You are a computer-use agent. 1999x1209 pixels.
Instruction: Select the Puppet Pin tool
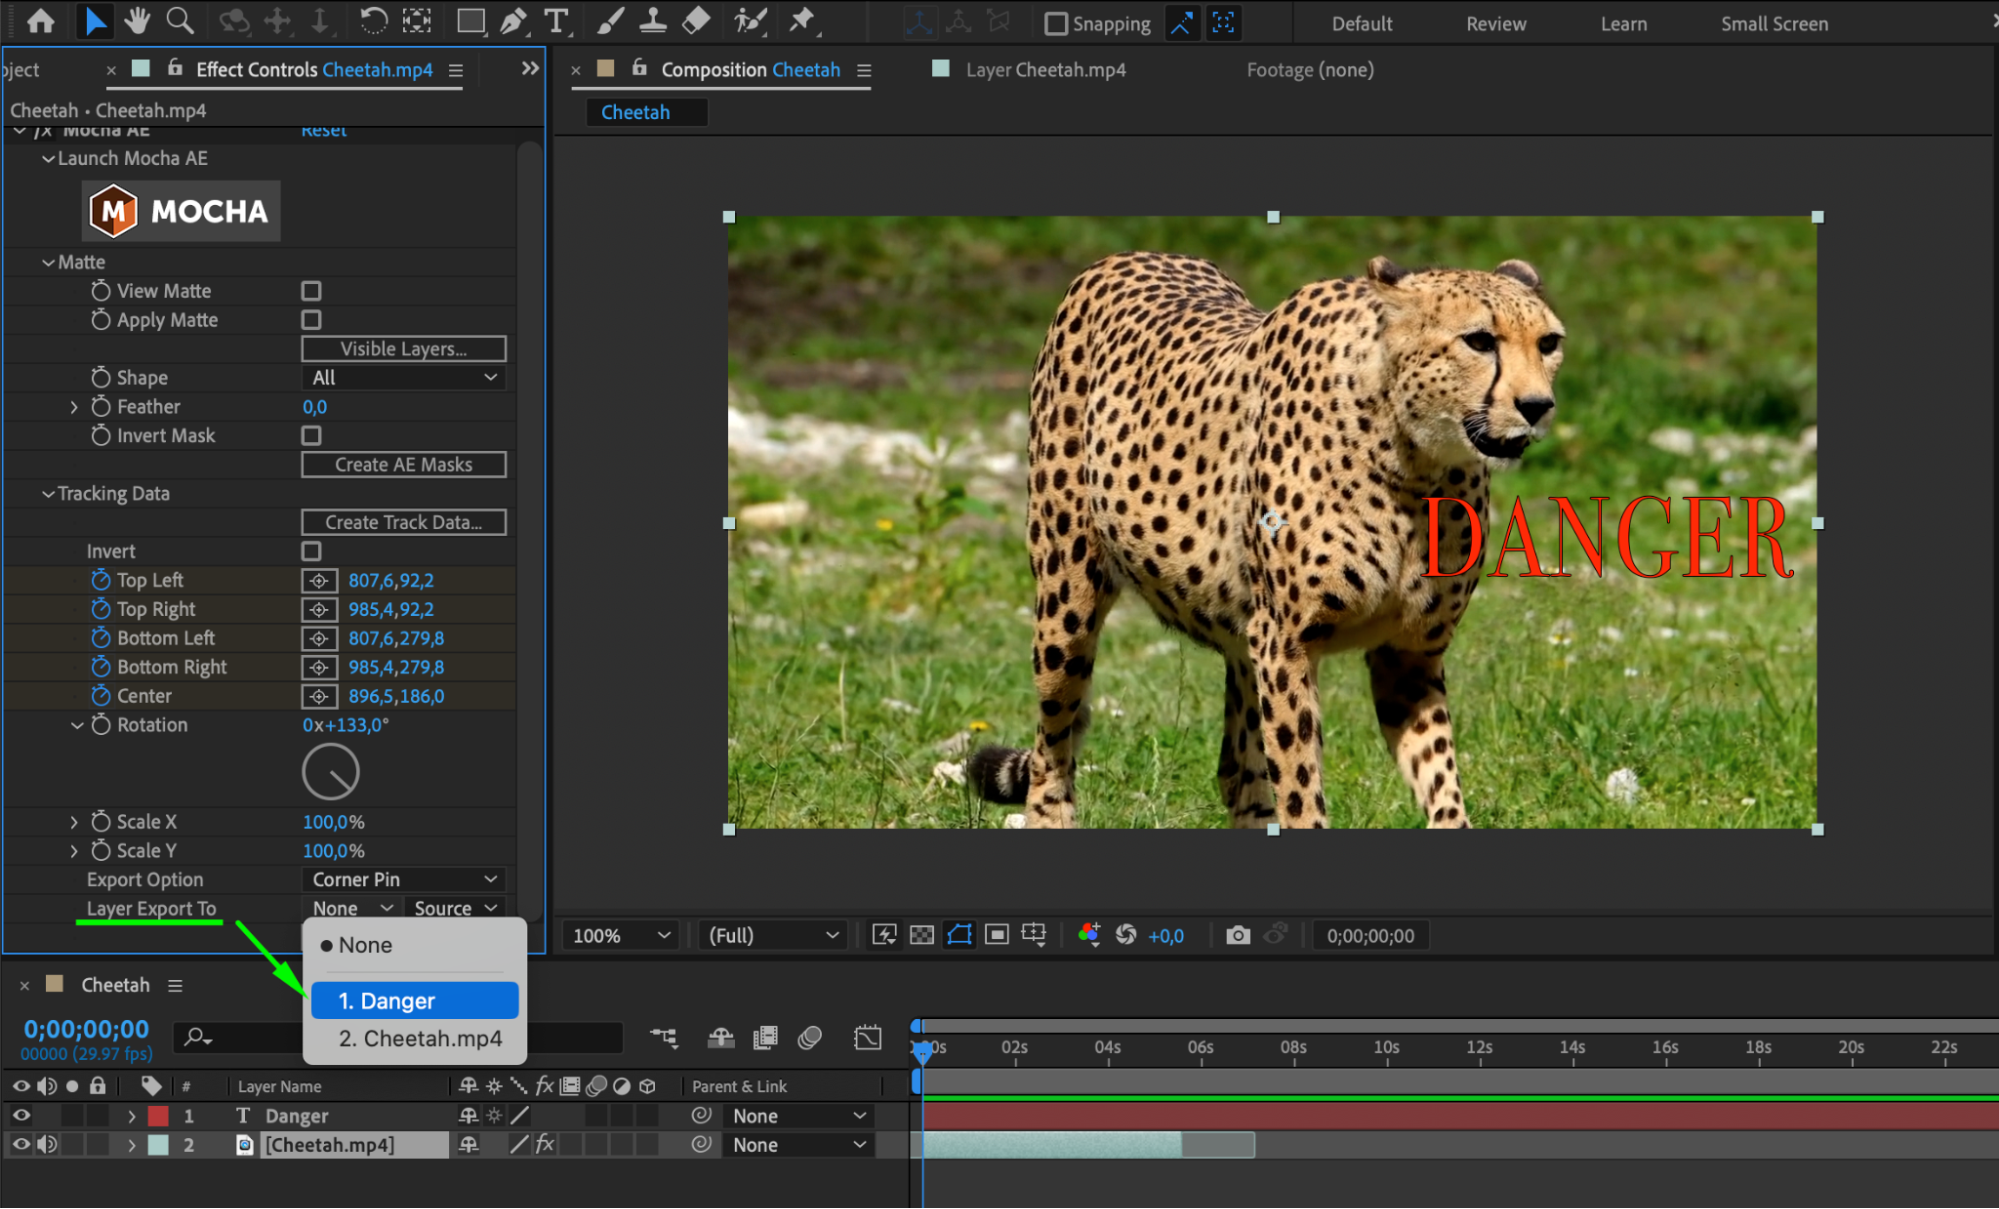pos(802,21)
